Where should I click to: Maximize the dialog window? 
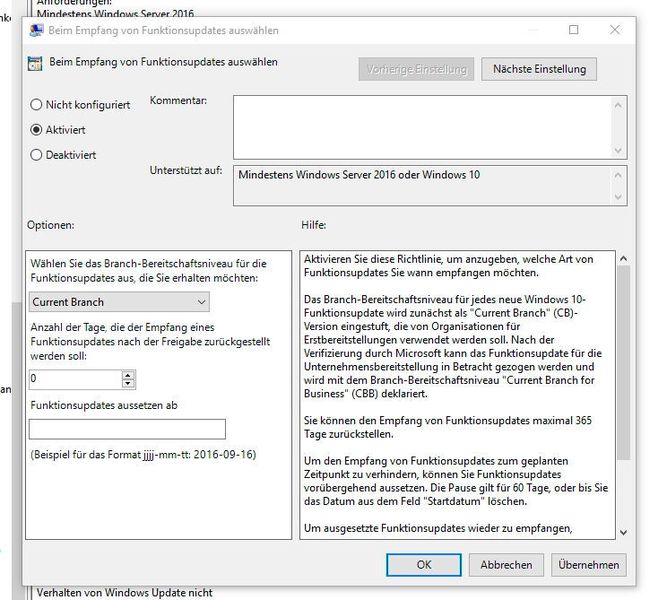[x=574, y=30]
